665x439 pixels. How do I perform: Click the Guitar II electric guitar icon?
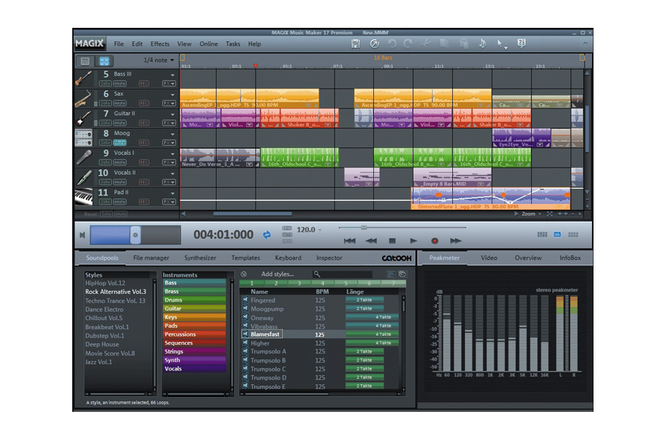click(84, 118)
